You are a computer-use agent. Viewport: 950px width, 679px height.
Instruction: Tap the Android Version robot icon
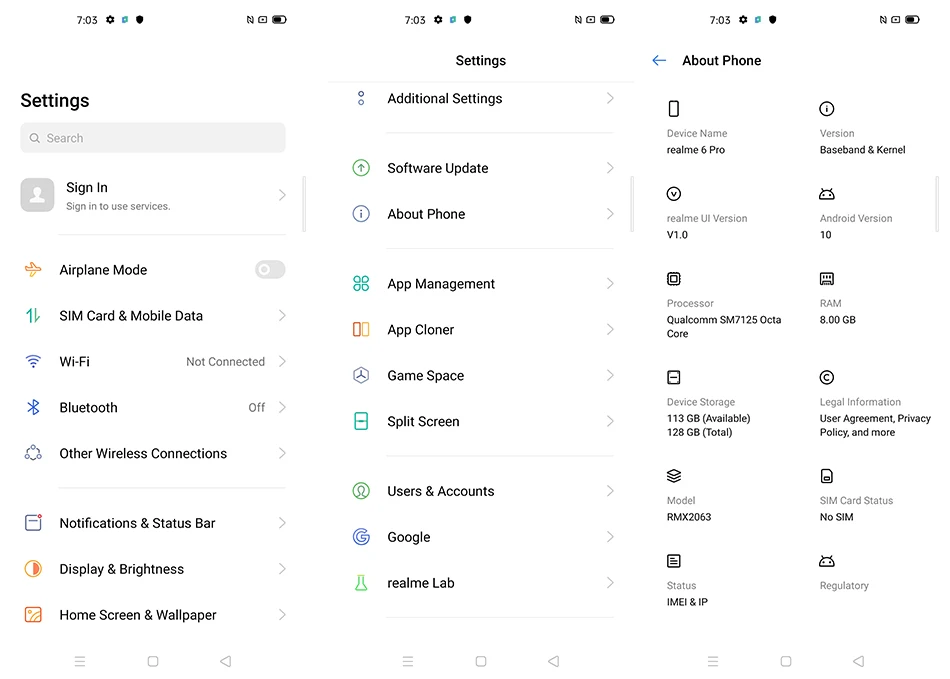pos(826,194)
